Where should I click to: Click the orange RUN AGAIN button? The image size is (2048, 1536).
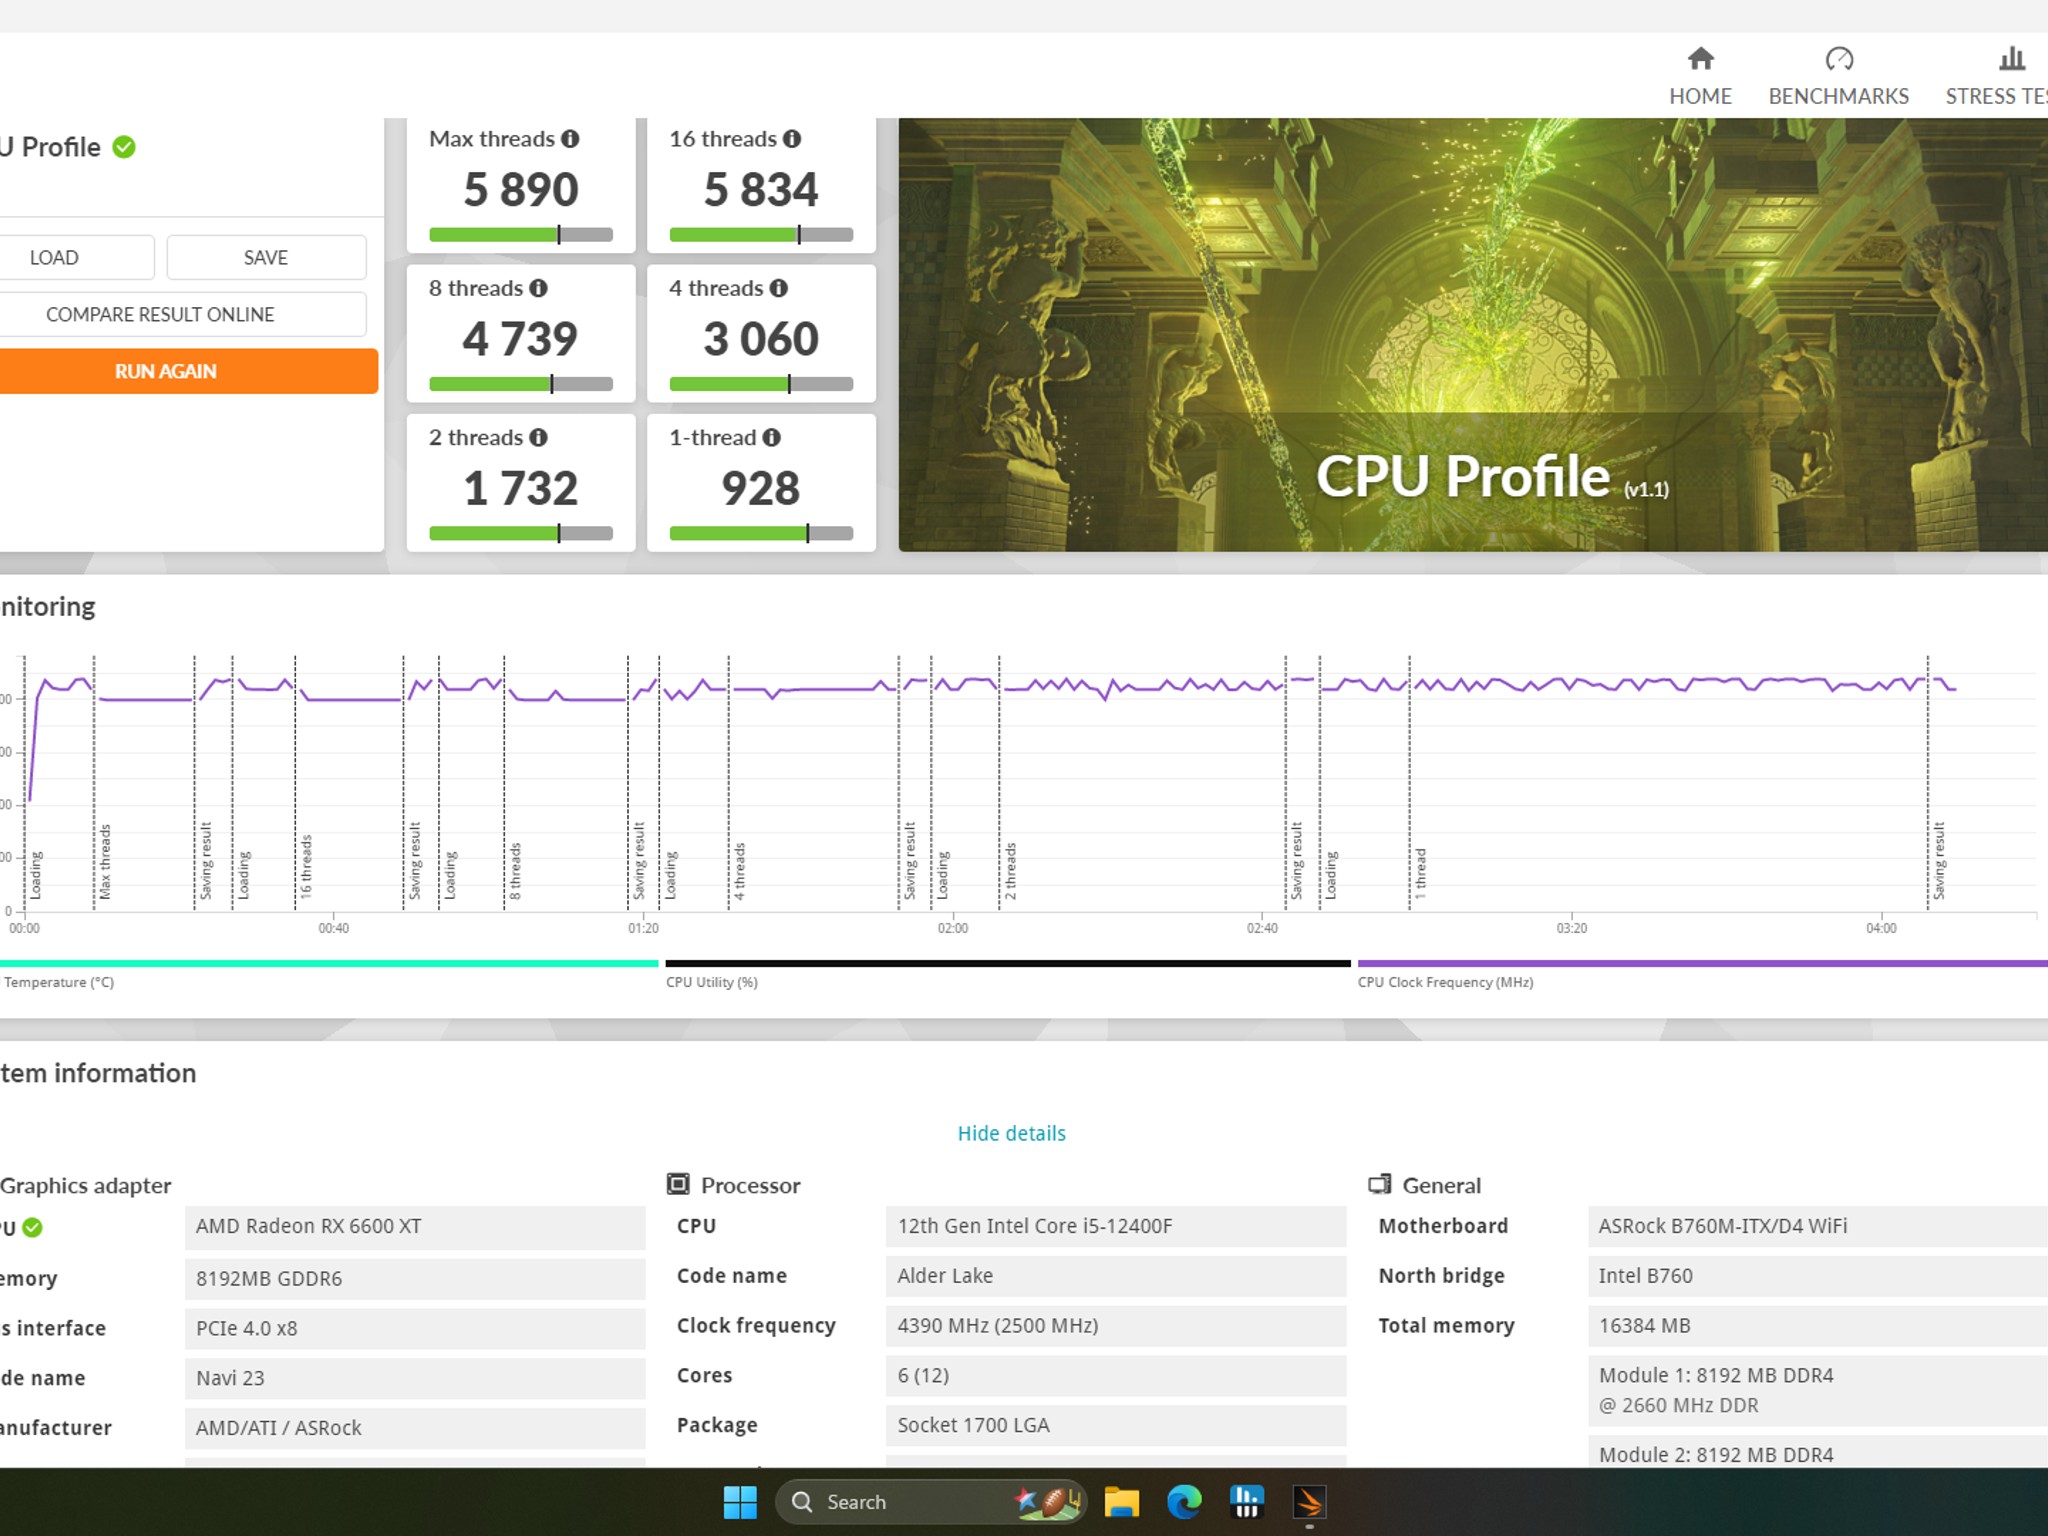[166, 371]
